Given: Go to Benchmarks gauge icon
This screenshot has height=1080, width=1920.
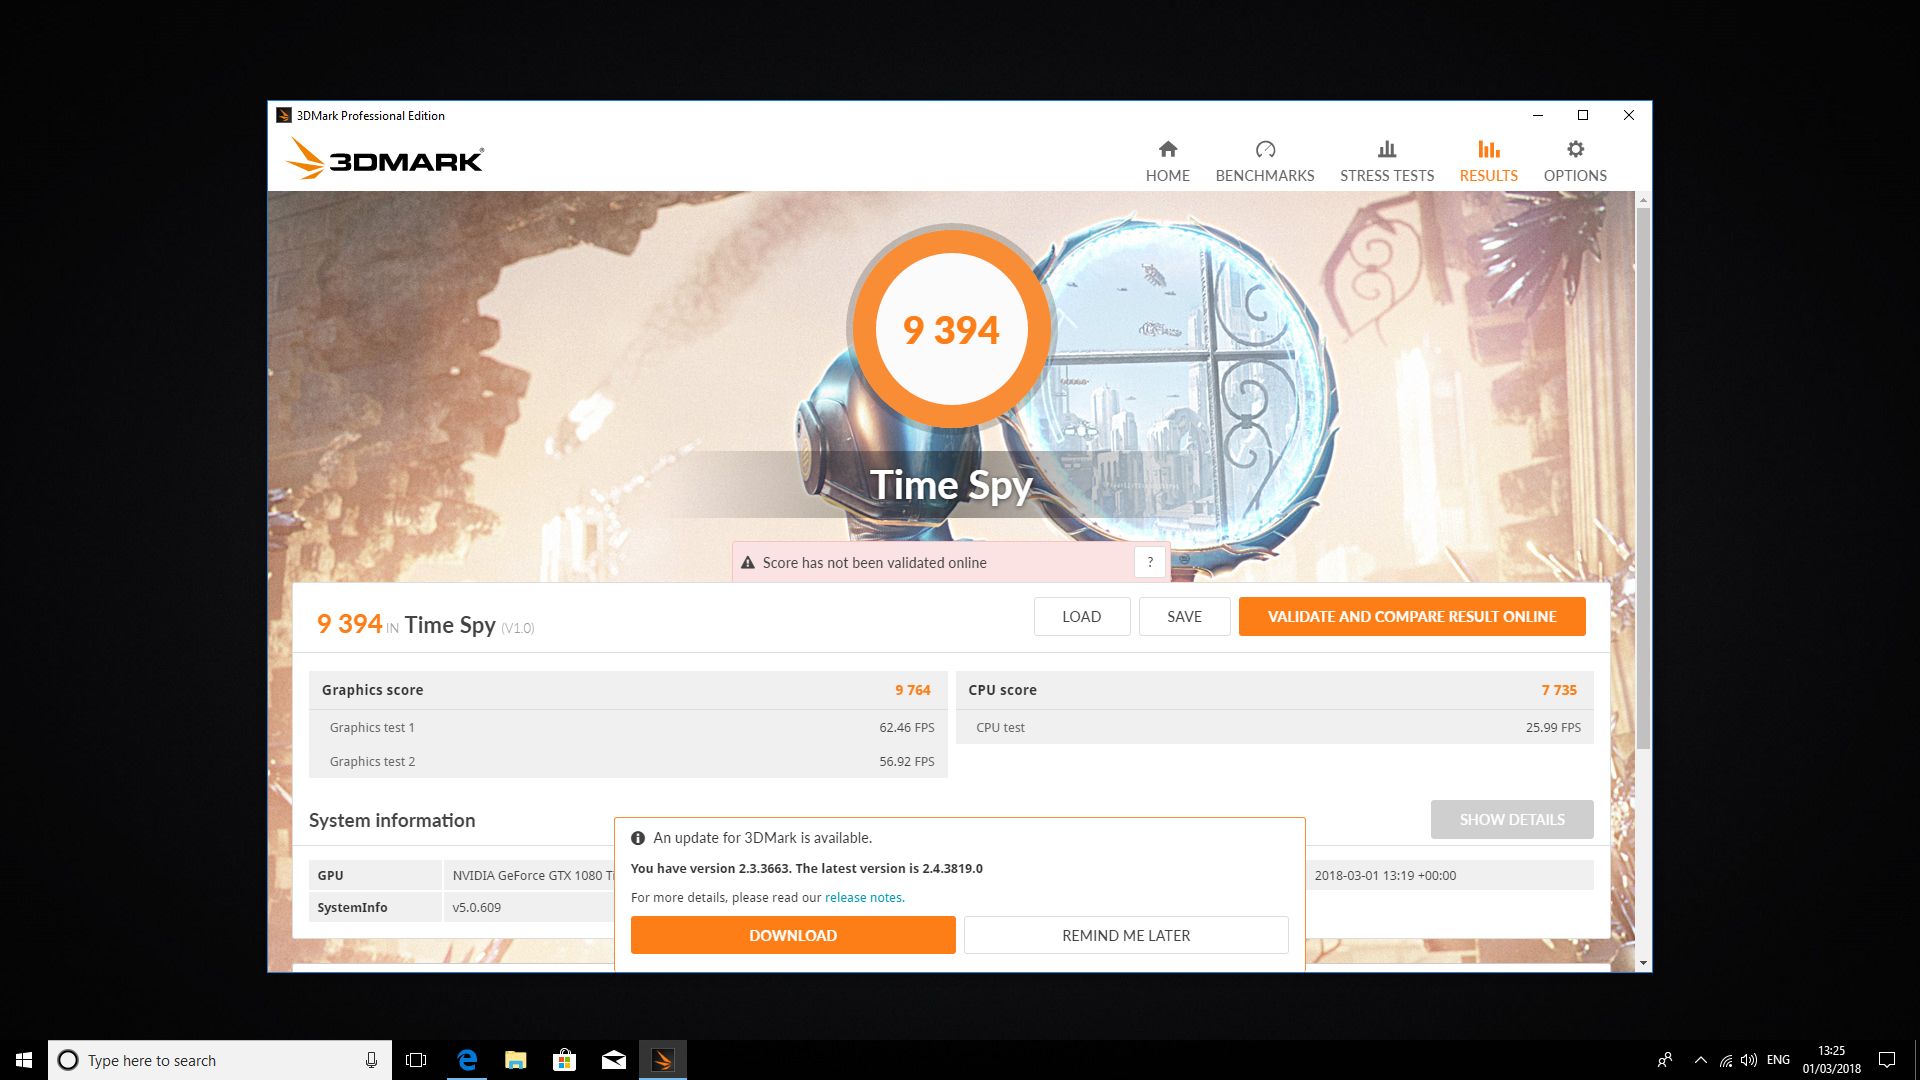Looking at the screenshot, I should [1265, 150].
